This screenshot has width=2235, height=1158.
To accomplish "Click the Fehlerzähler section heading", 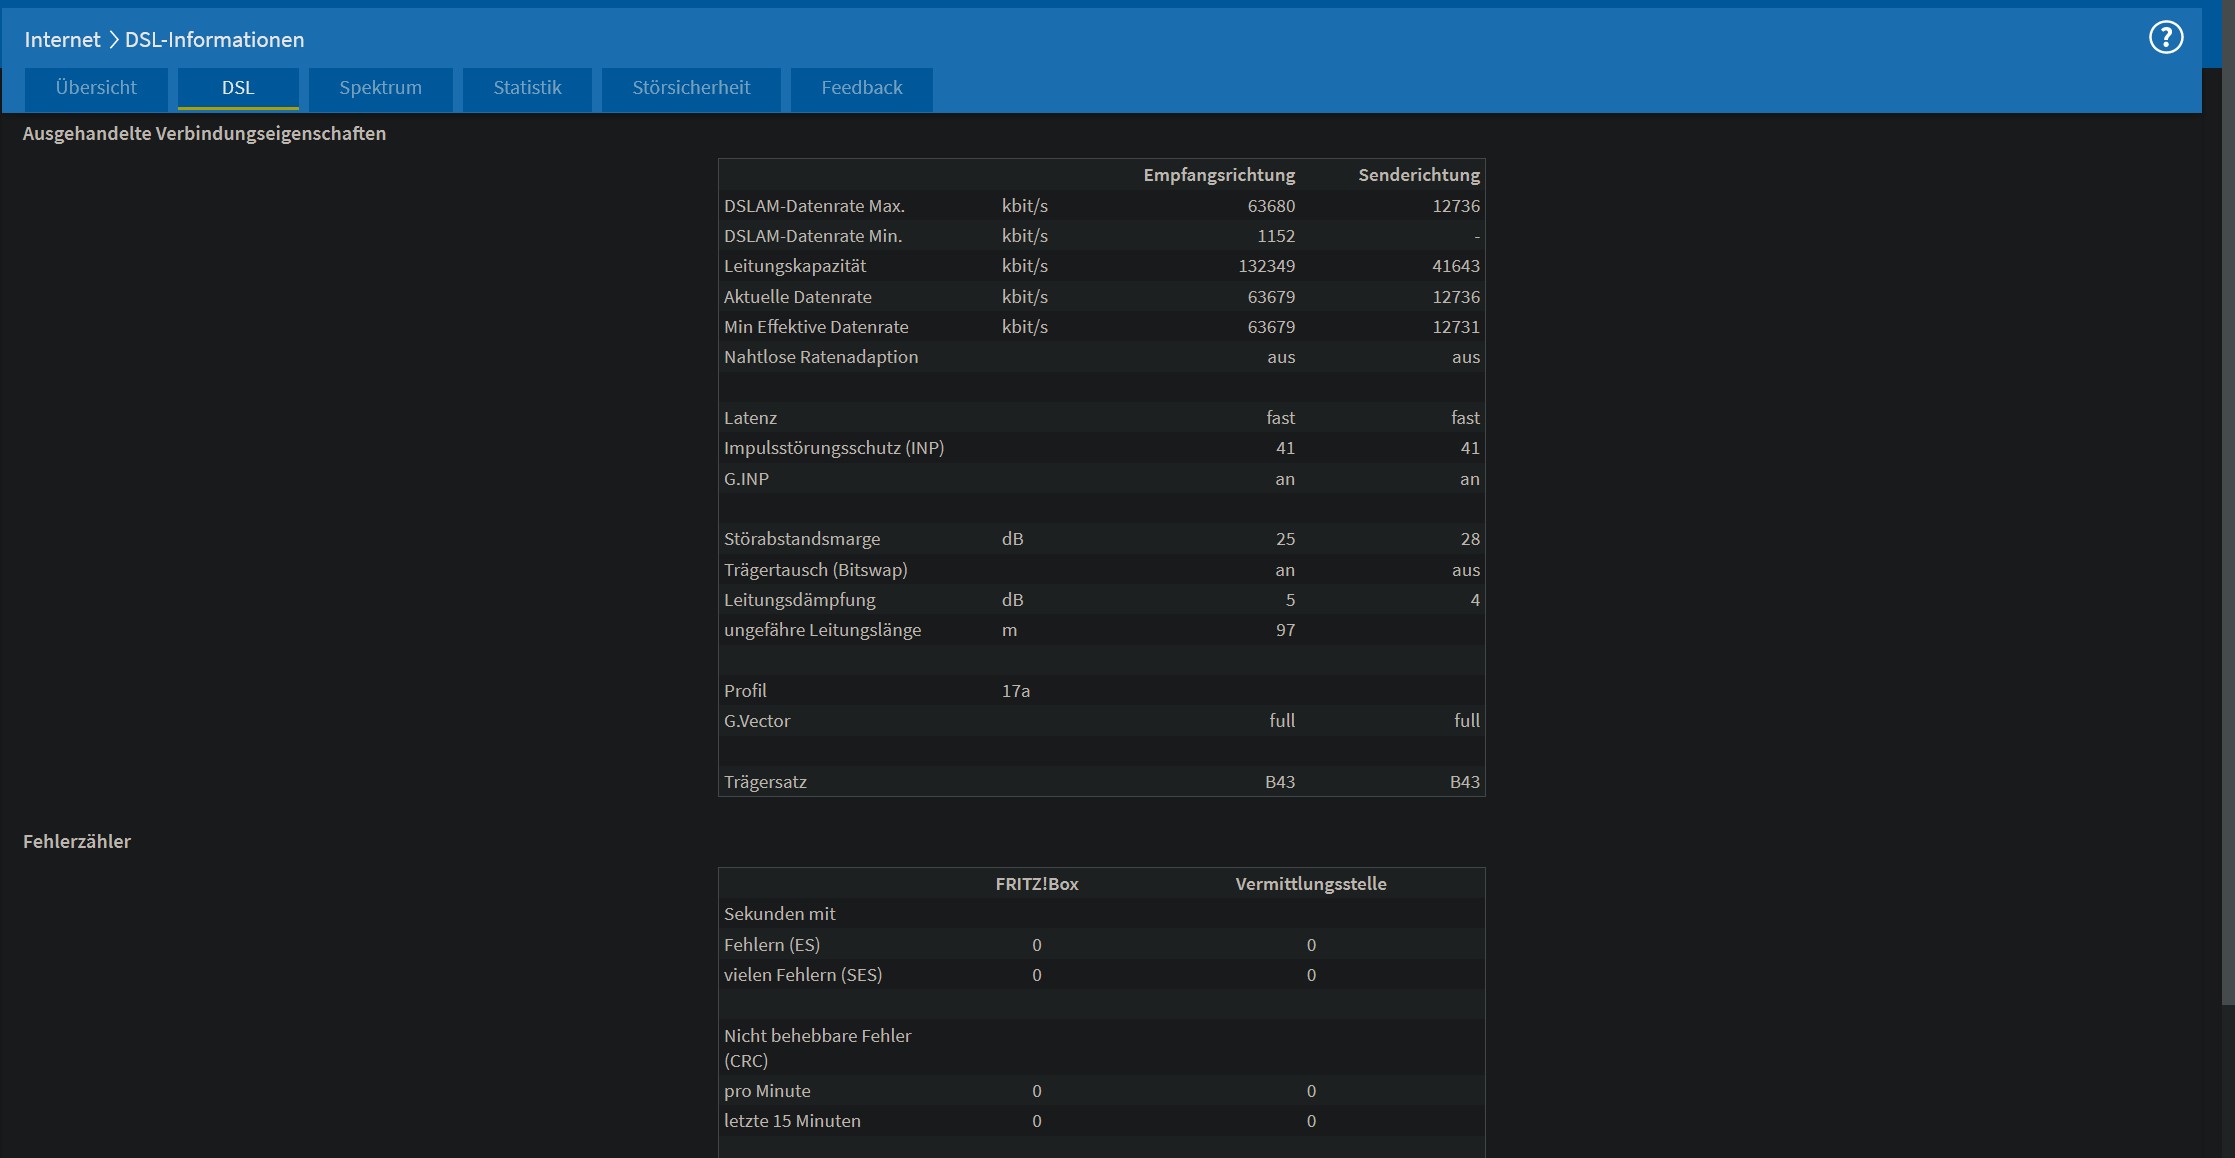I will [x=77, y=842].
